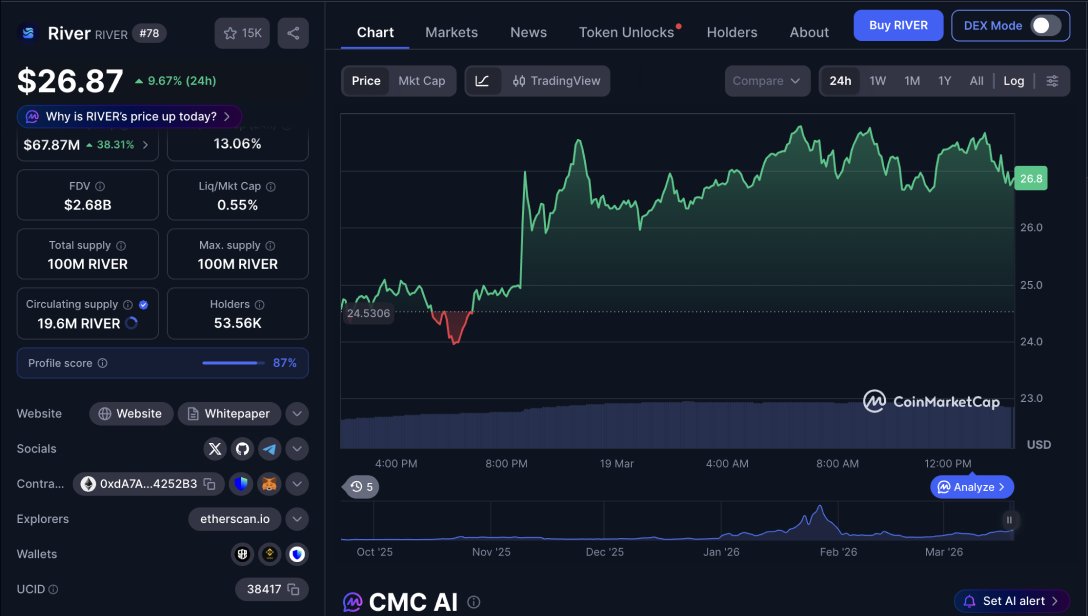Select the line chart view icon

pos(482,80)
